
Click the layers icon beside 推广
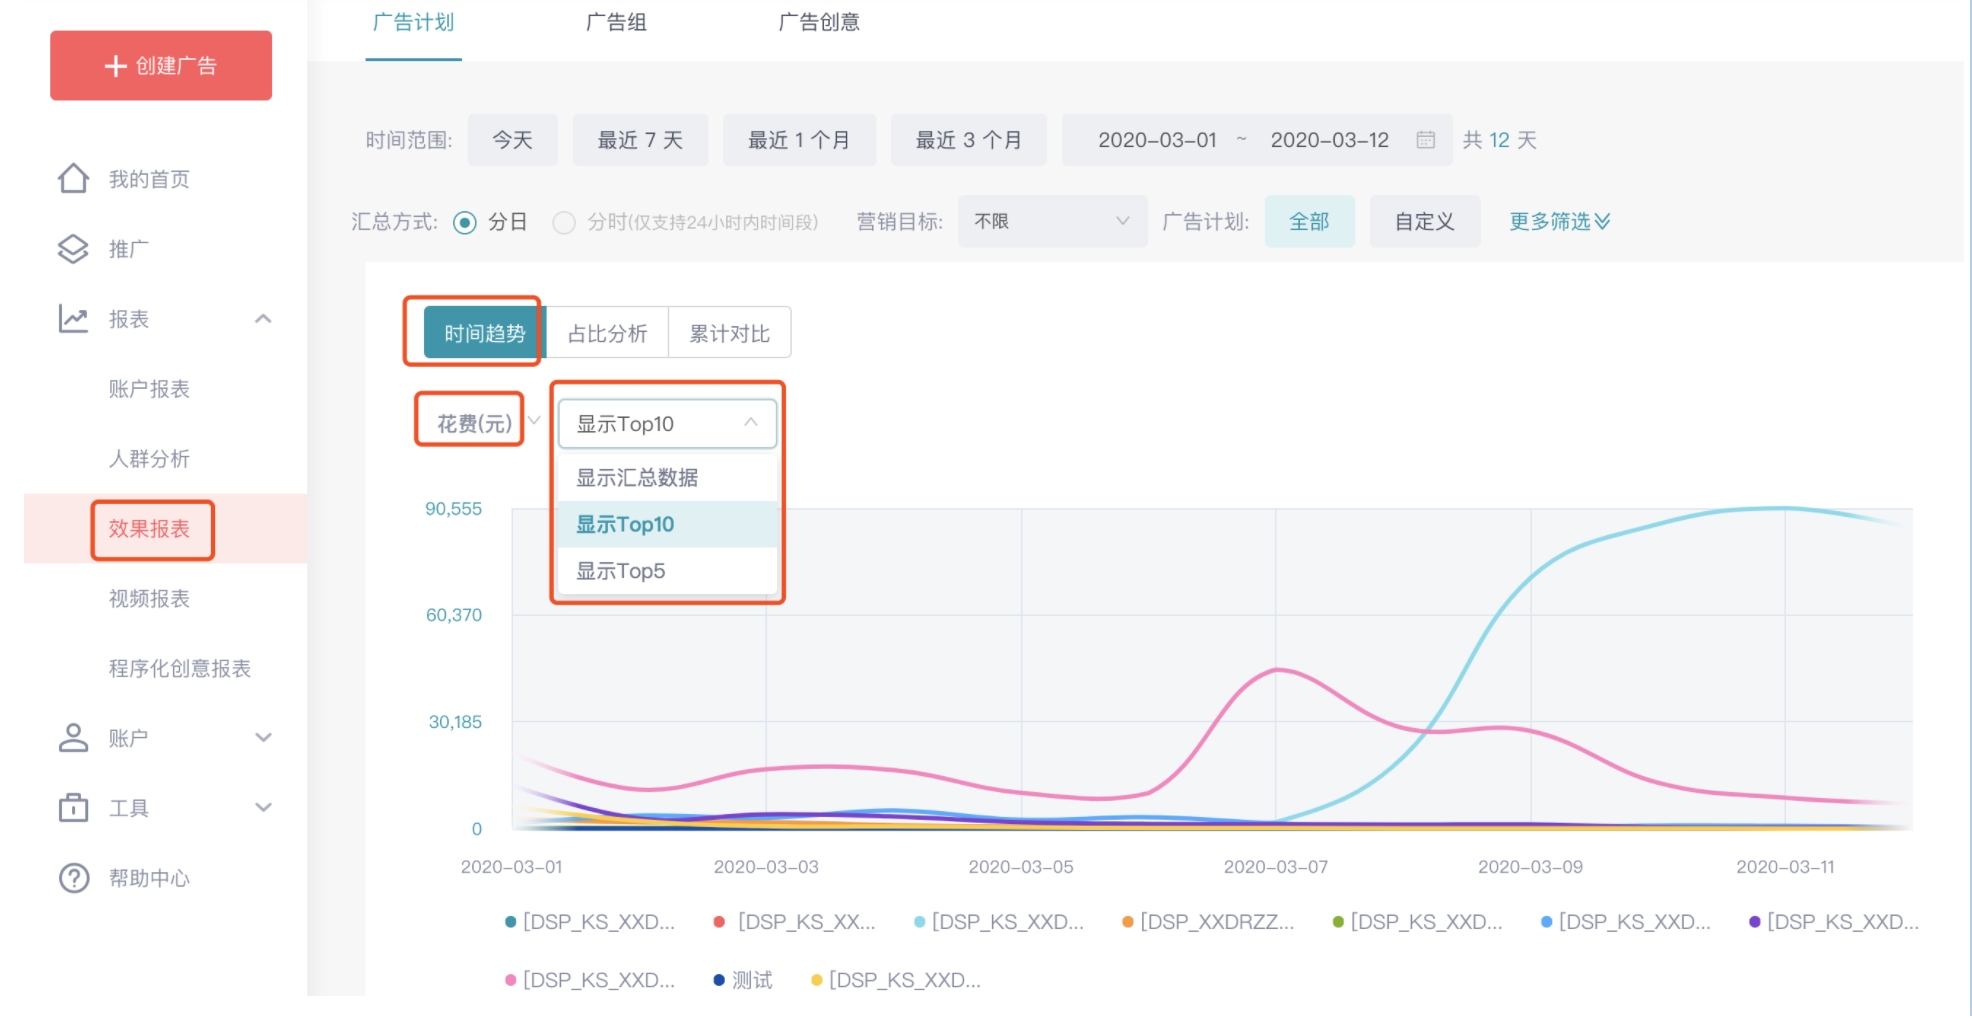73,249
